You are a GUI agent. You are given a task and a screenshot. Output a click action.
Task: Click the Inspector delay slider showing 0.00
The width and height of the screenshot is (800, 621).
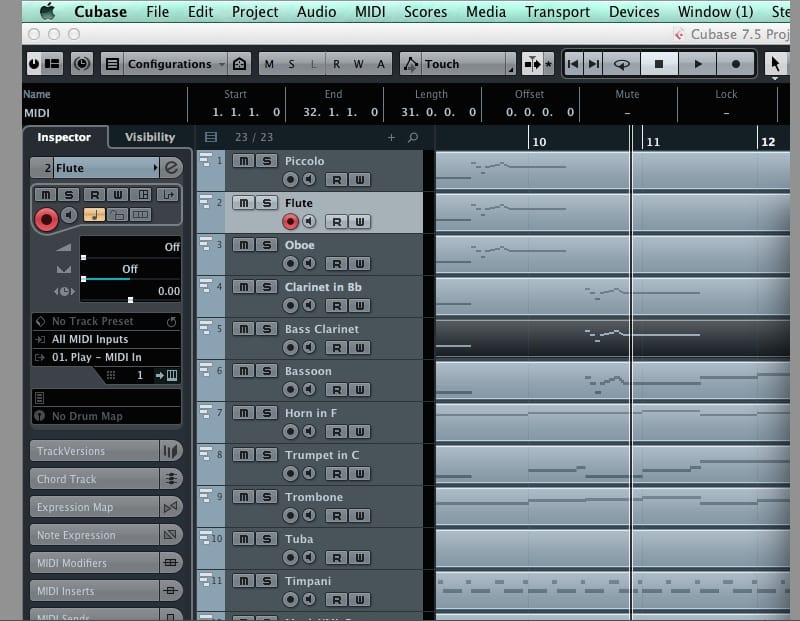[131, 291]
